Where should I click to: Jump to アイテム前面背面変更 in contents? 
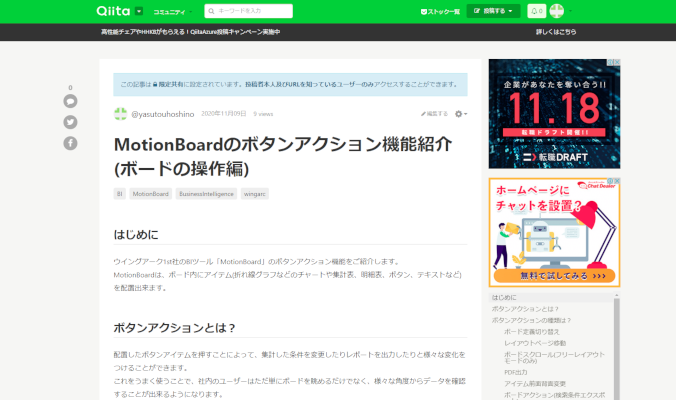coord(535,384)
